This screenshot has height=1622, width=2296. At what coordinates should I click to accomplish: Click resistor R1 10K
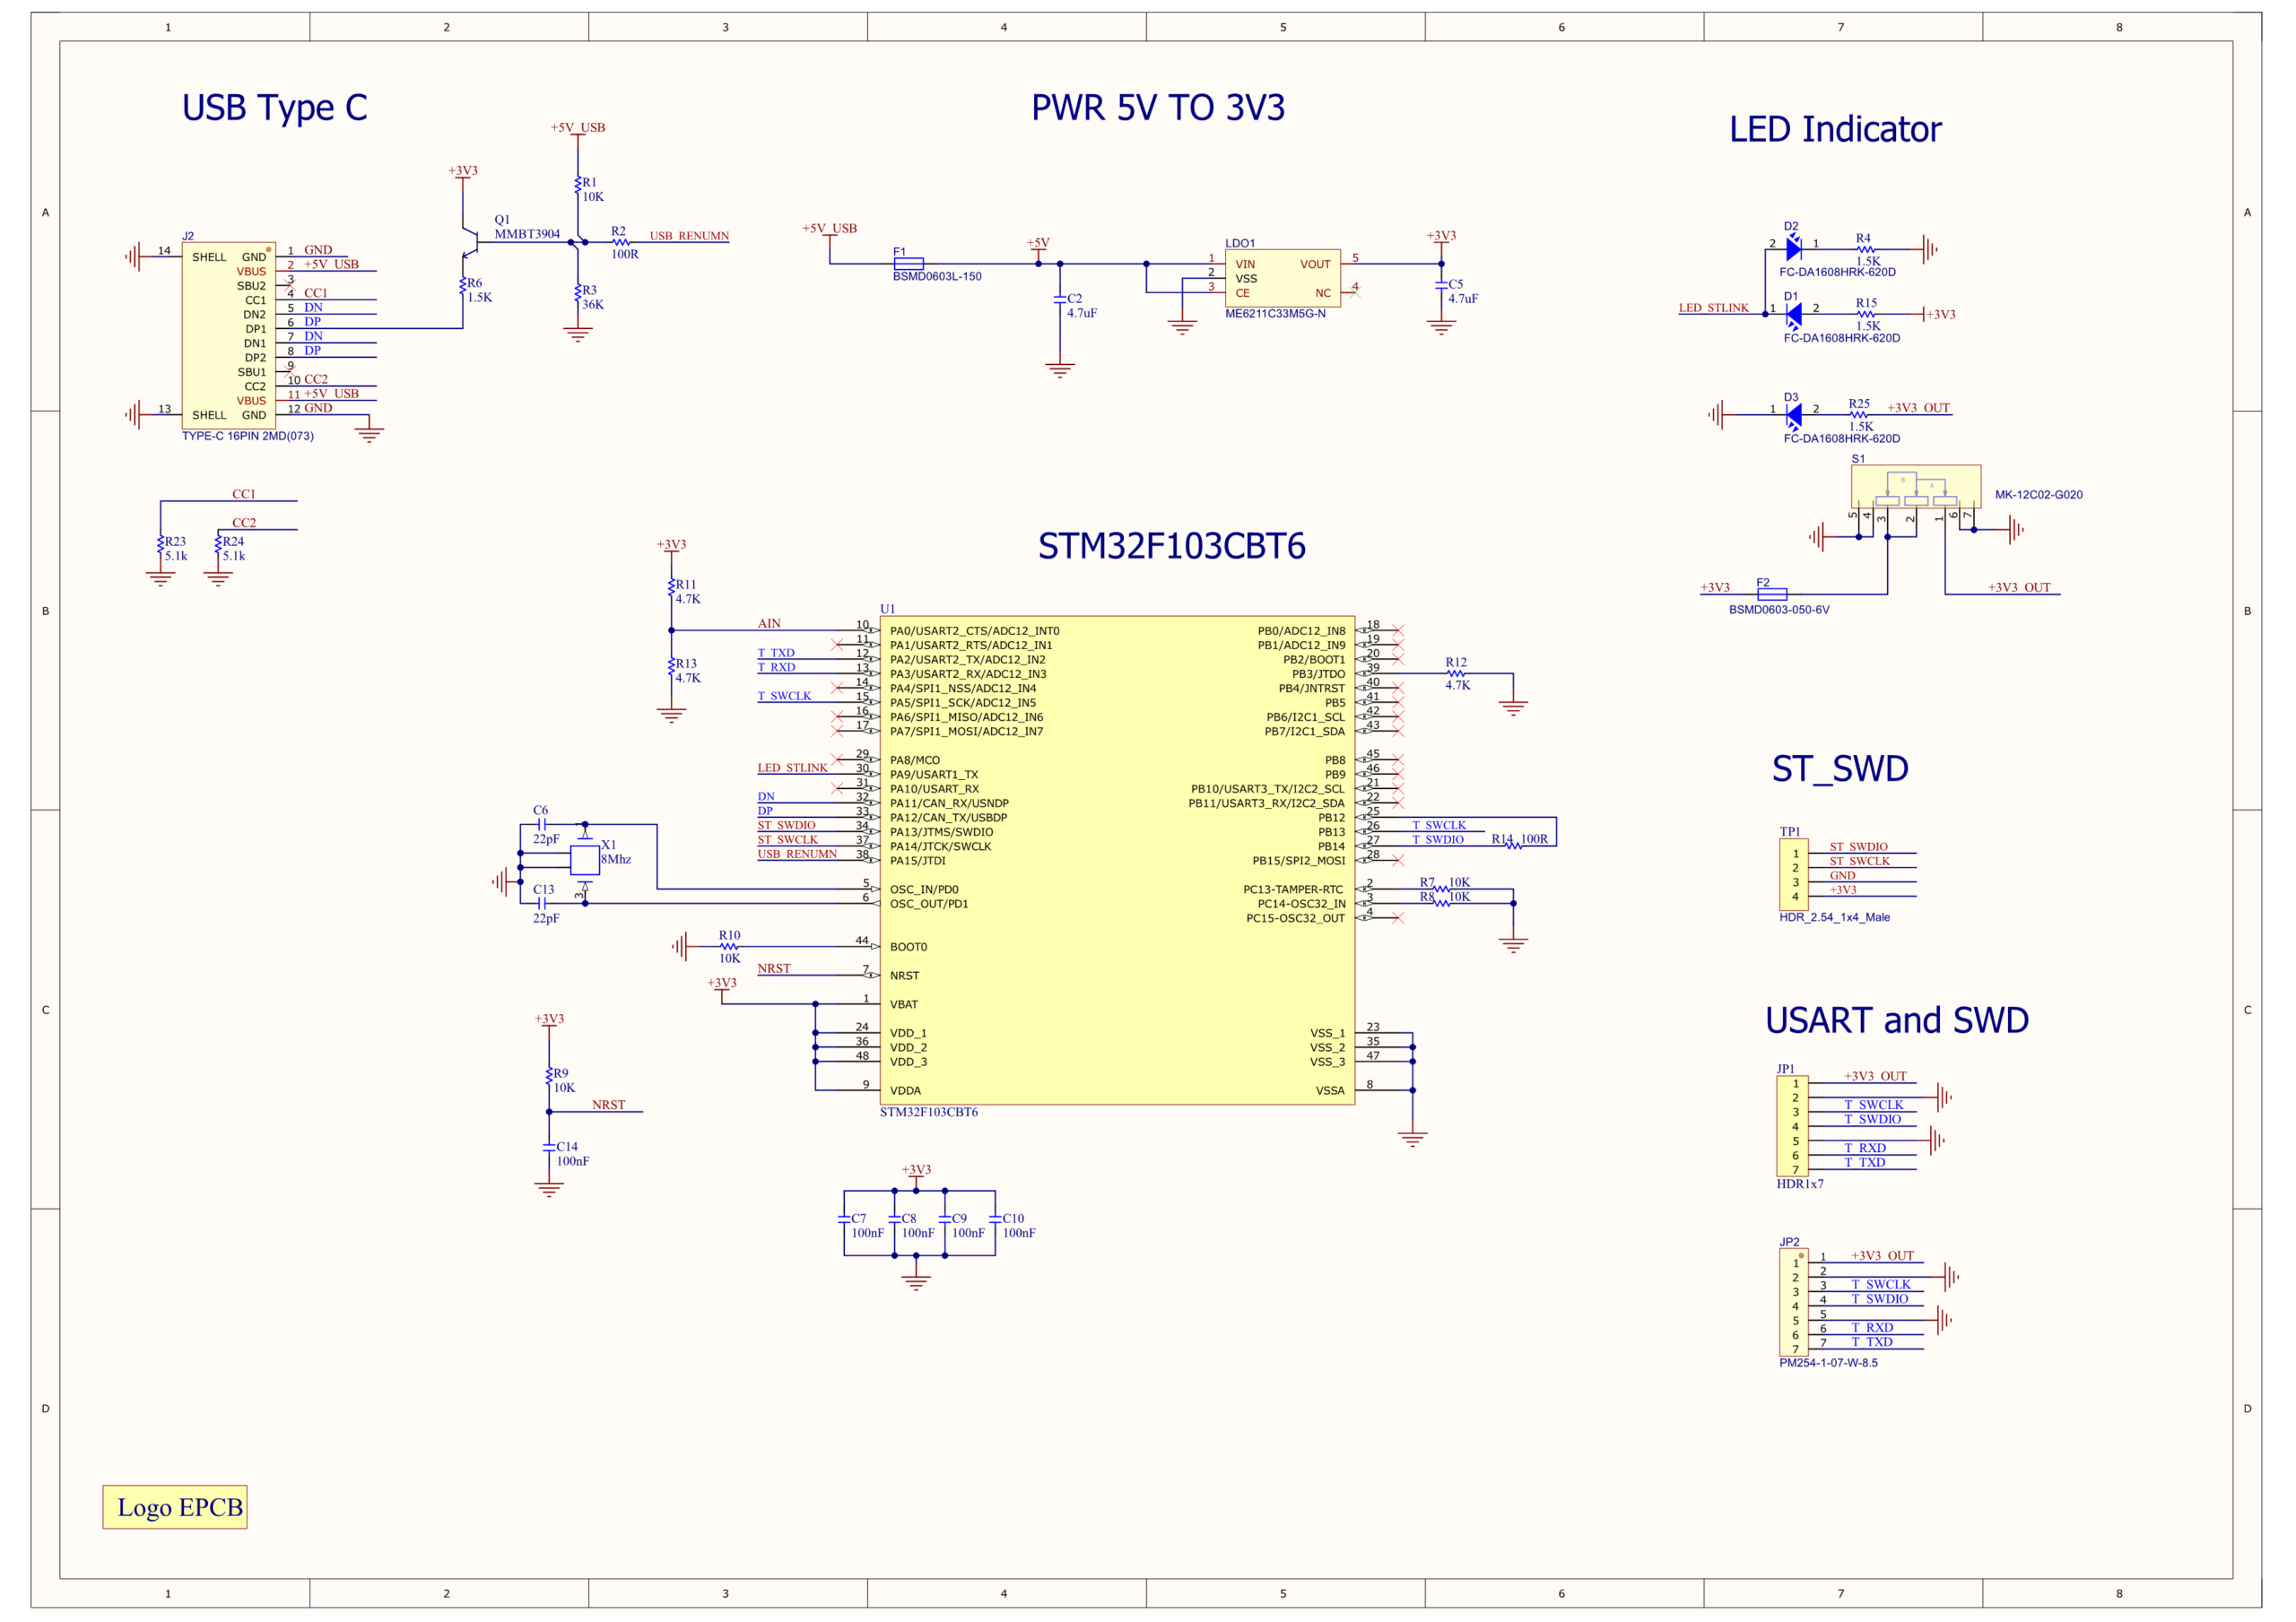tap(578, 185)
